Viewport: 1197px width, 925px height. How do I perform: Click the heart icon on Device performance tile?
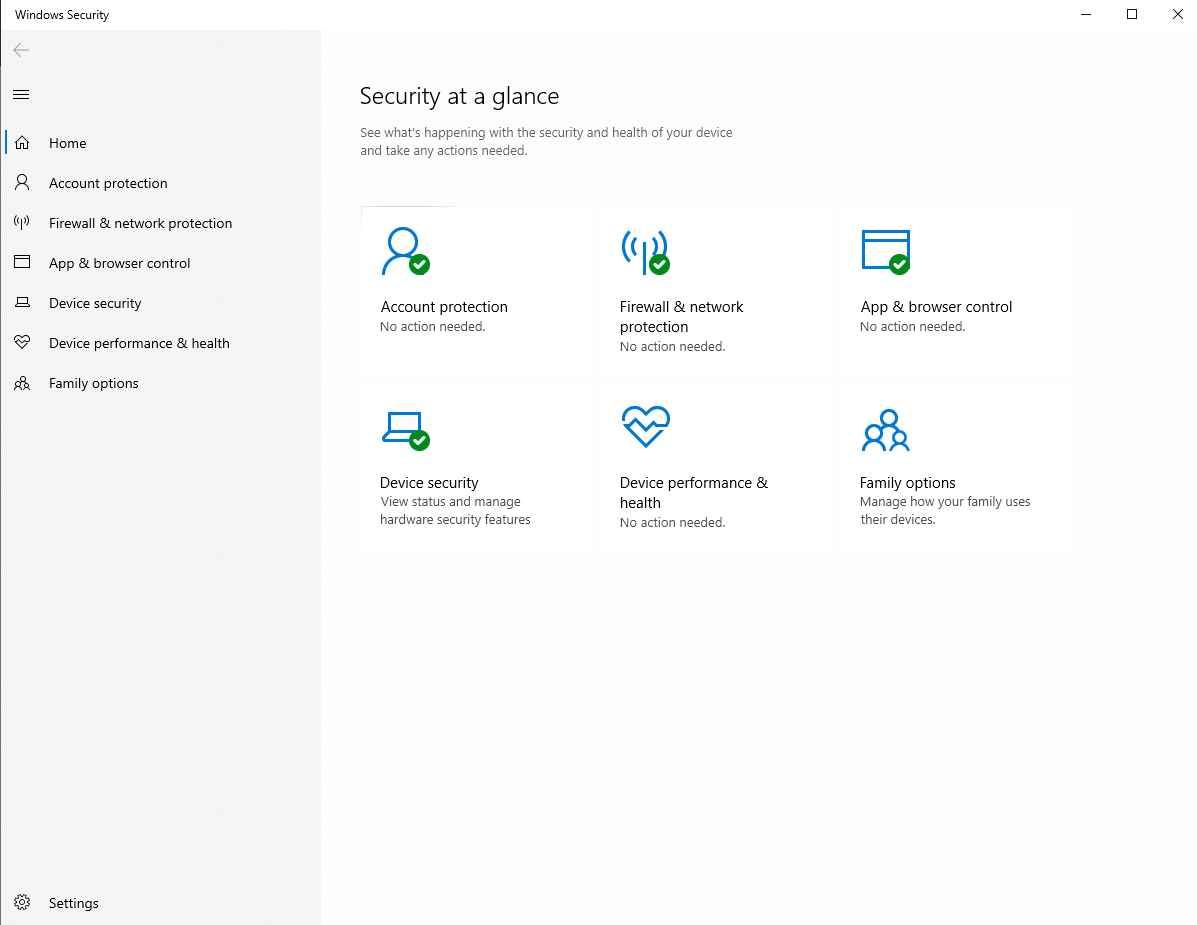(645, 426)
